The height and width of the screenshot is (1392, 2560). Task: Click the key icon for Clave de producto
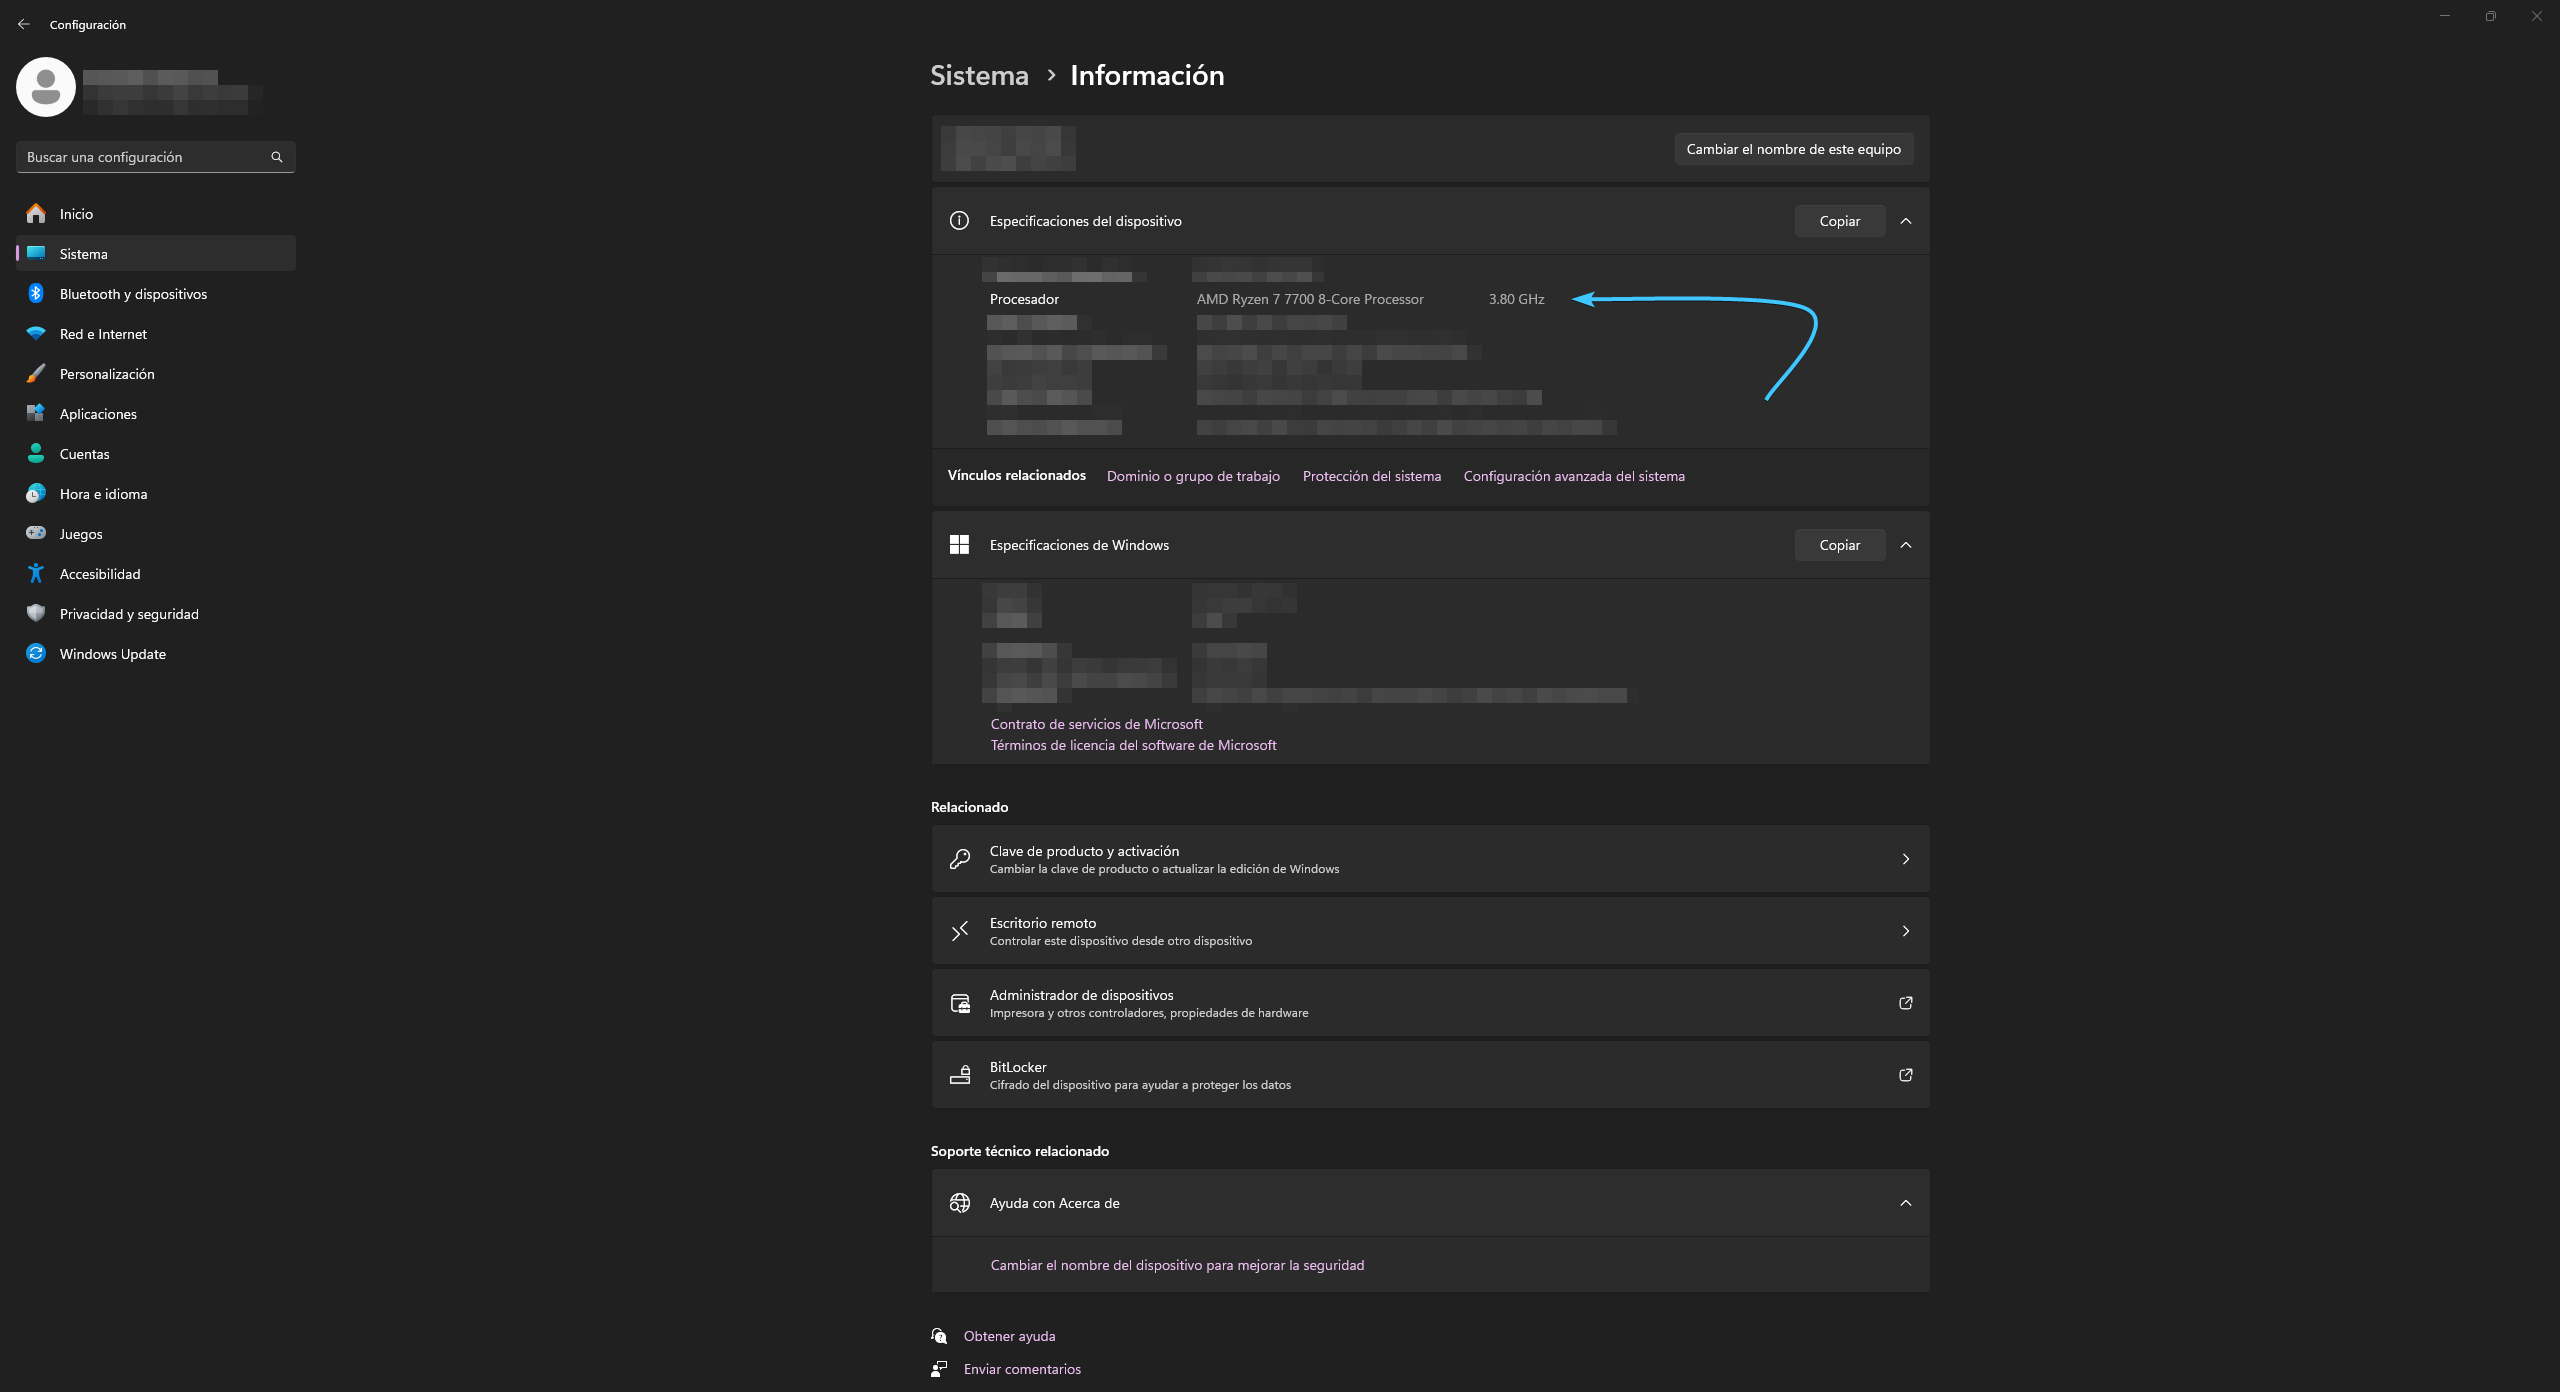click(959, 859)
